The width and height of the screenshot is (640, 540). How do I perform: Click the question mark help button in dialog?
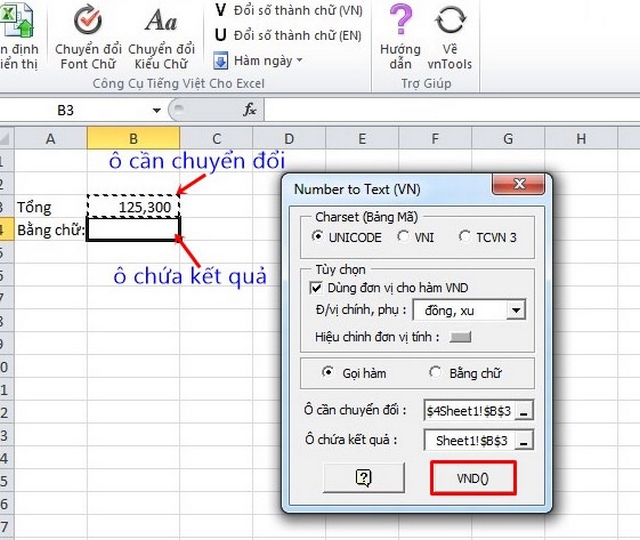[x=364, y=478]
